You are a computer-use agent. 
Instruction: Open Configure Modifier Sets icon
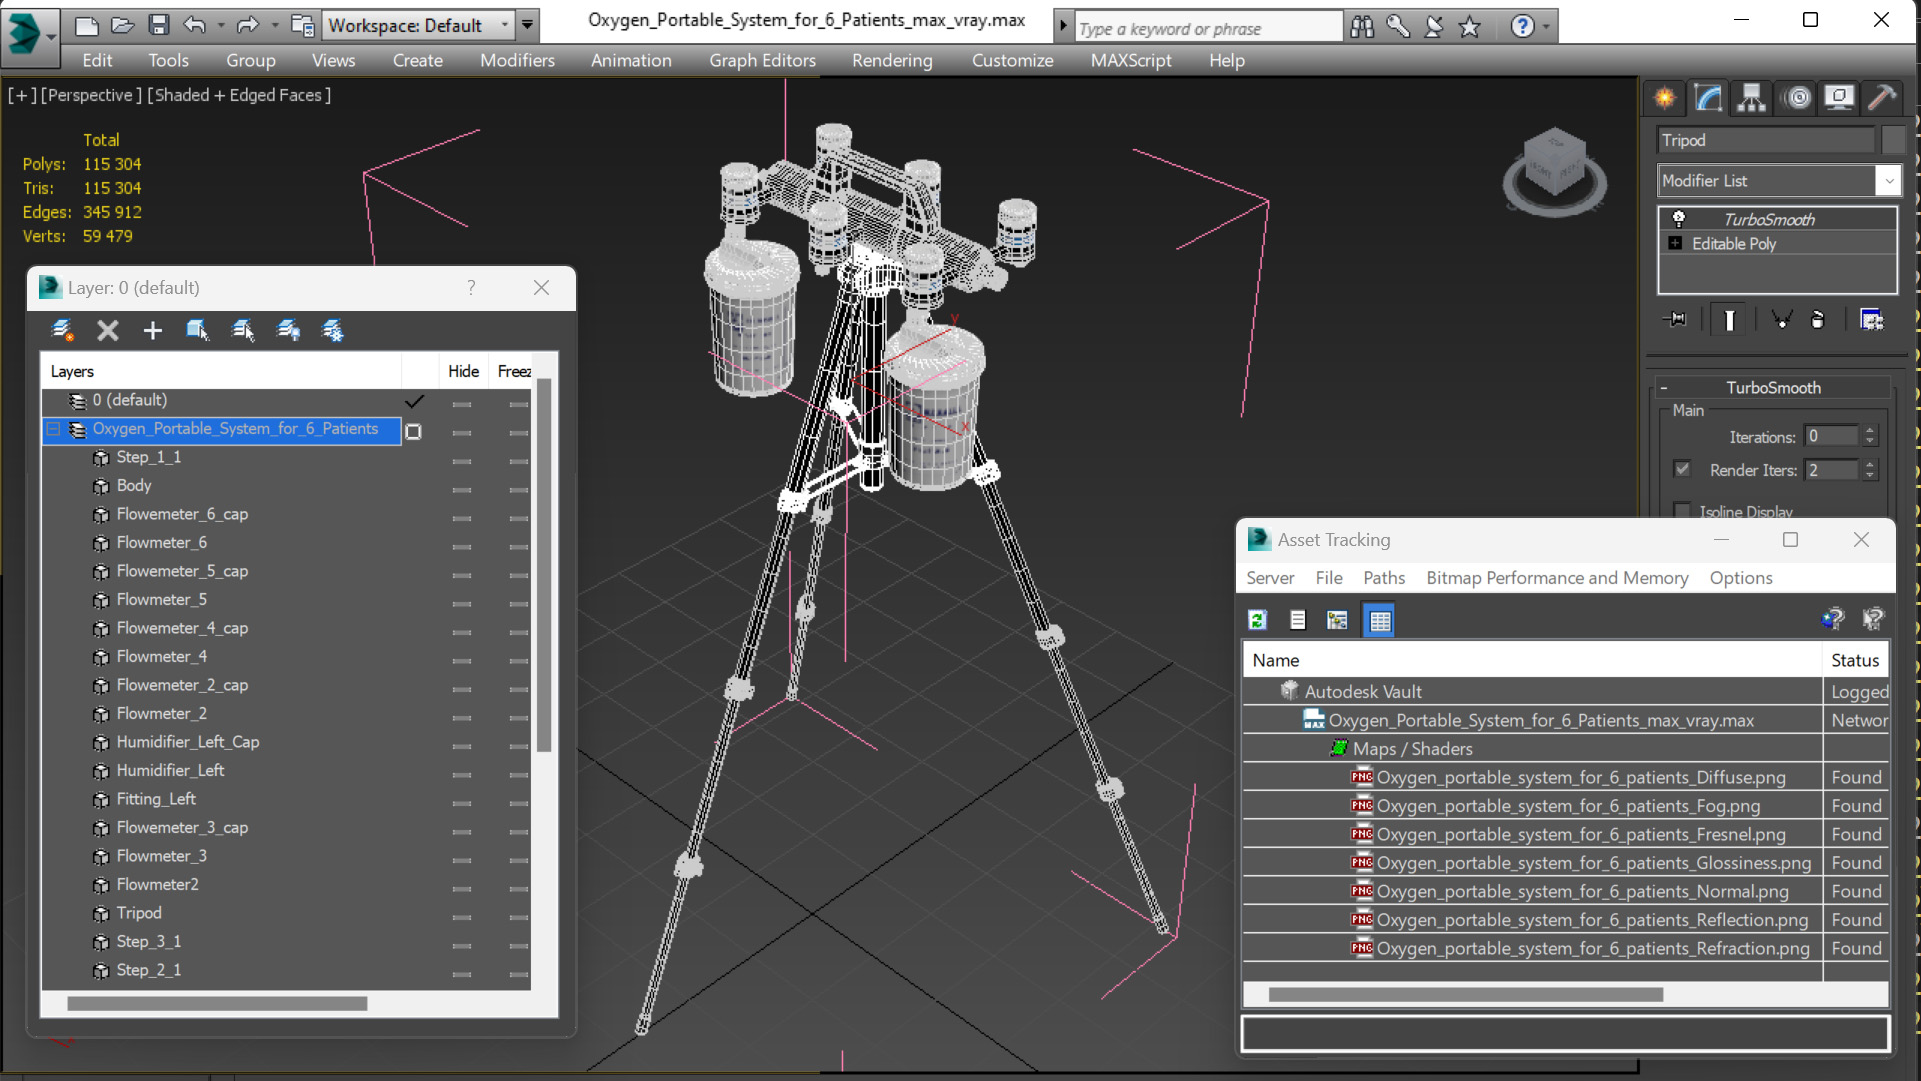coord(1871,319)
